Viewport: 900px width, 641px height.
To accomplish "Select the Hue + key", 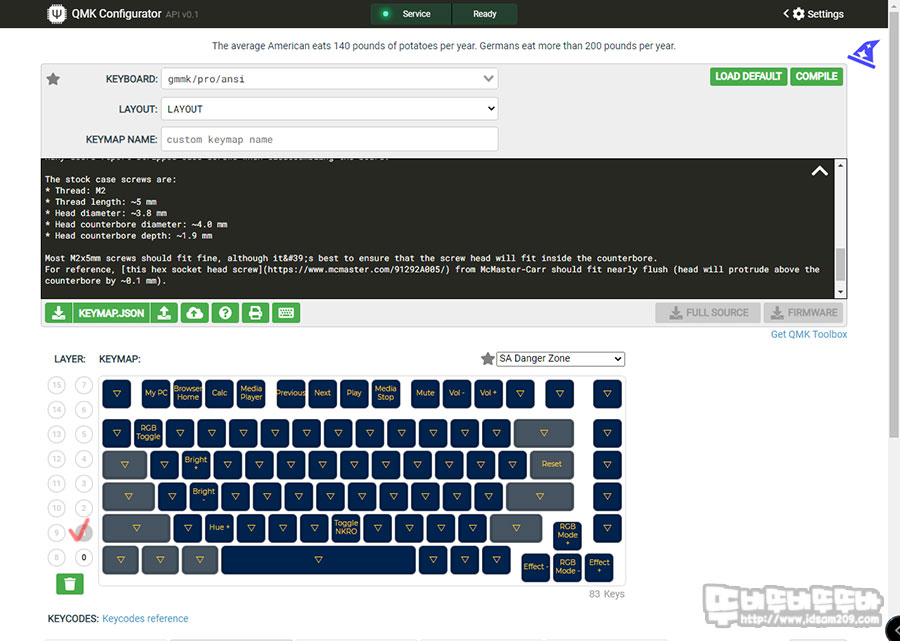I will tap(219, 528).
